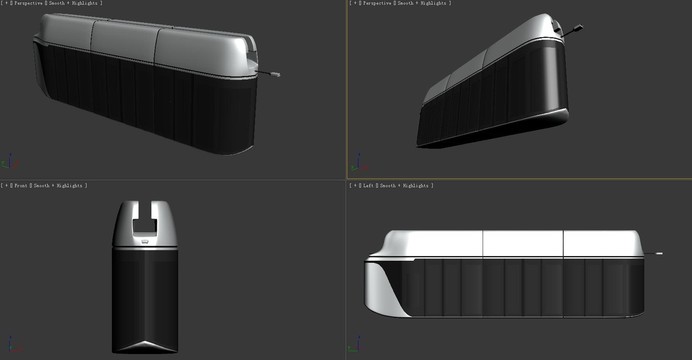Select the small antenna rod in Left viewport
Screen dimensions: 692x360
[654, 253]
